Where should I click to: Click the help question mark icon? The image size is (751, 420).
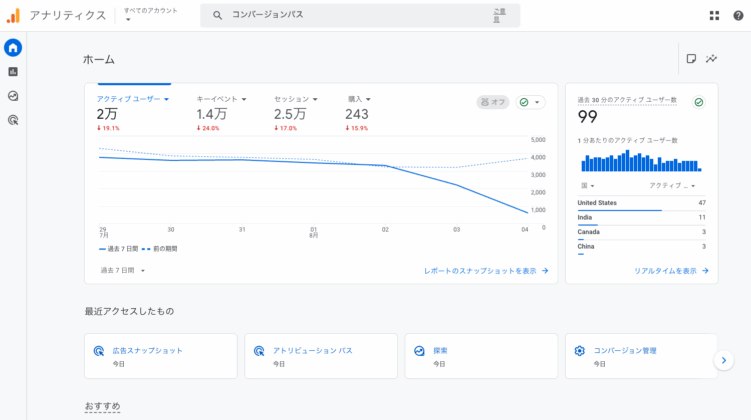(x=739, y=15)
